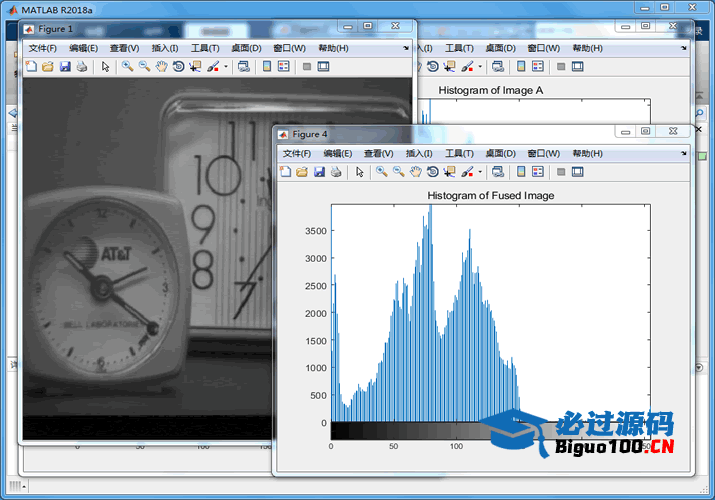Select Data Cursor tool in Figure 1
The height and width of the screenshot is (500, 715).
pos(196,67)
